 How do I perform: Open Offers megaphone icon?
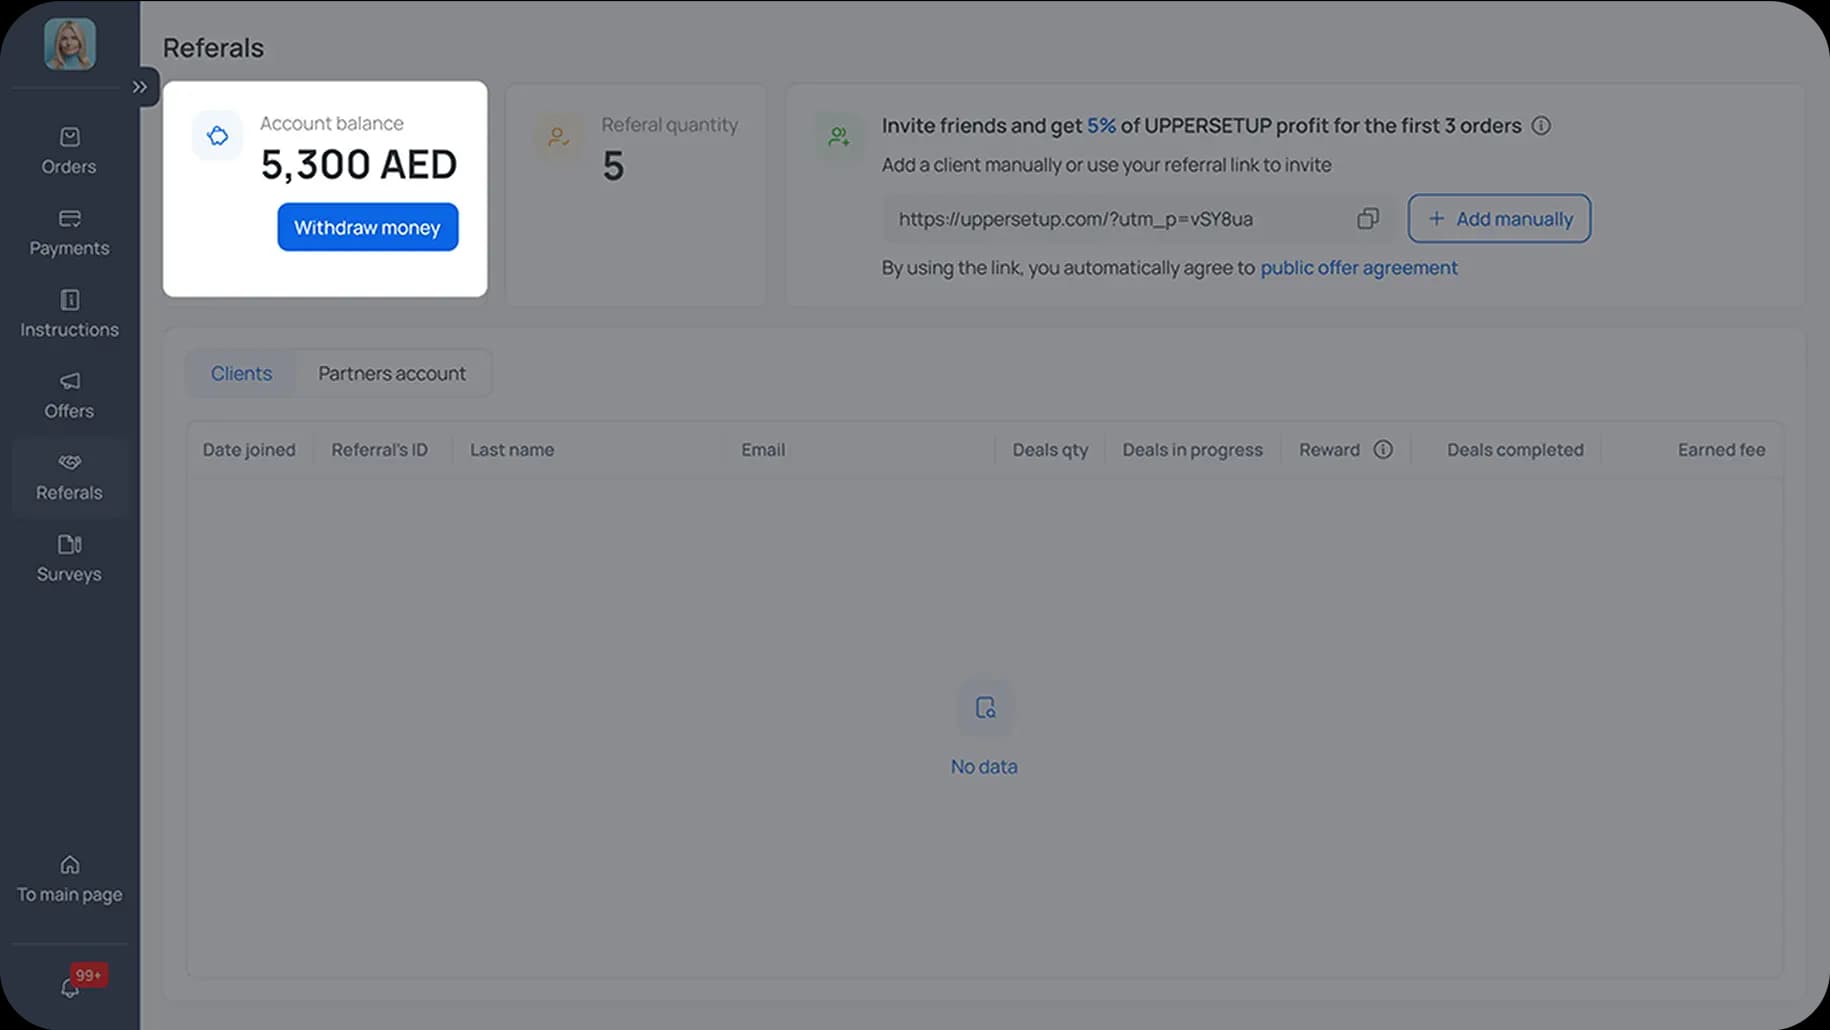(69, 381)
